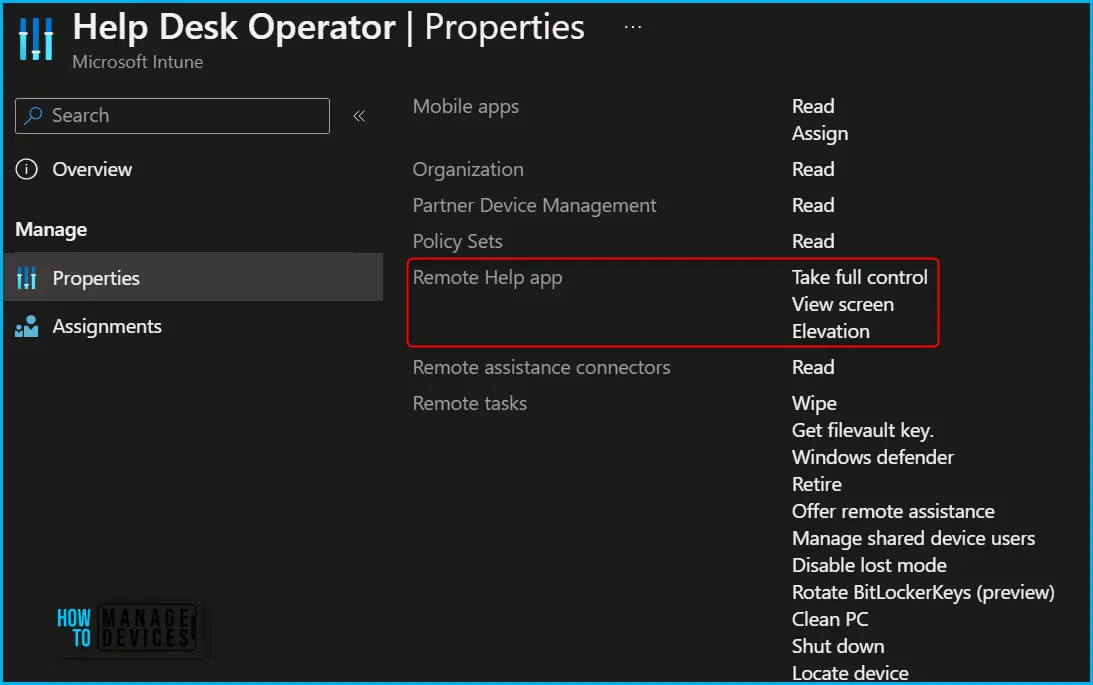Click the Microsoft Intune subtitle
This screenshot has width=1093, height=685.
pyautogui.click(x=137, y=62)
